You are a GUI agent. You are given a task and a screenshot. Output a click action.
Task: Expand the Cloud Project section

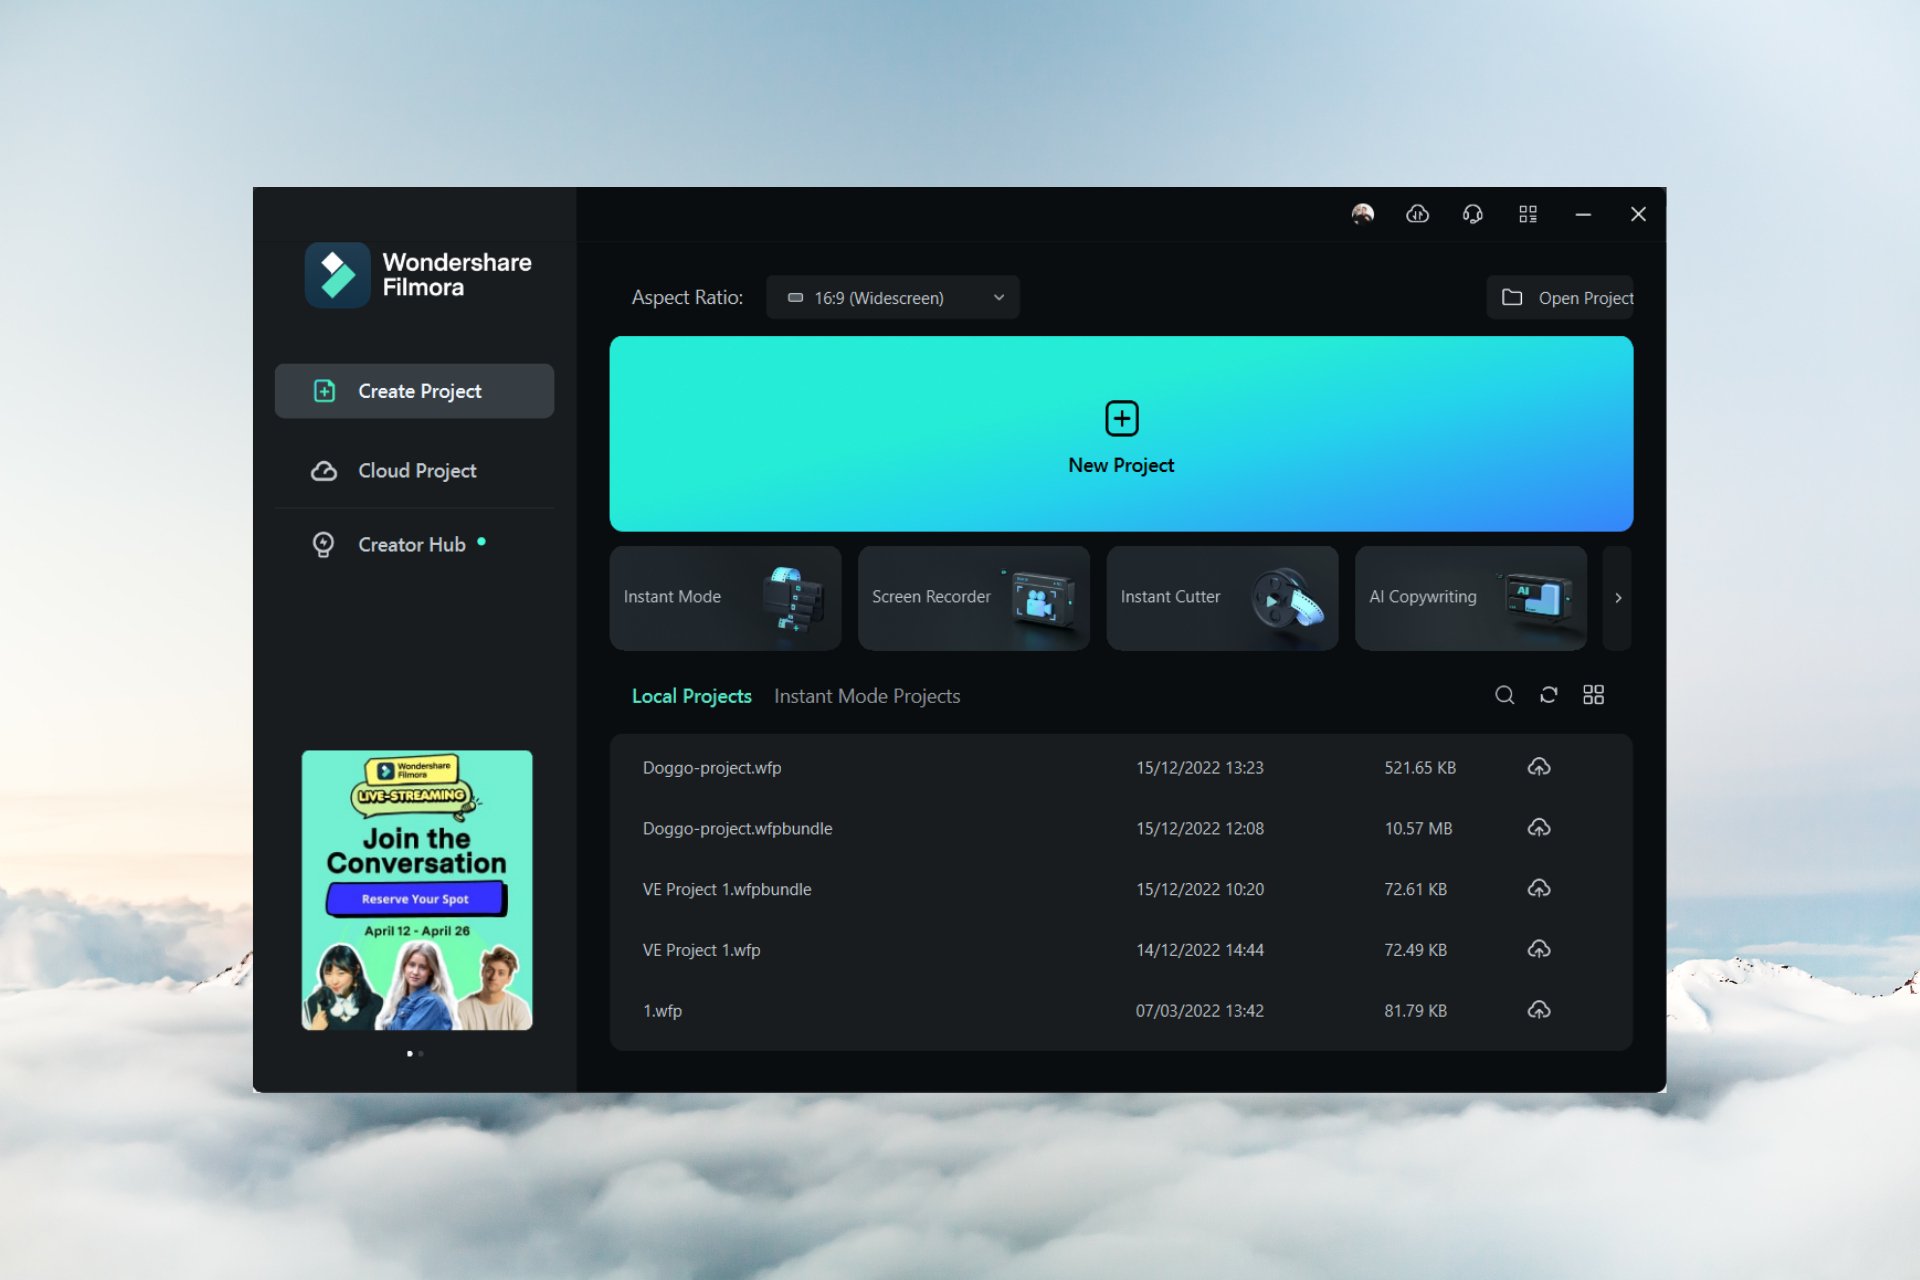(416, 470)
